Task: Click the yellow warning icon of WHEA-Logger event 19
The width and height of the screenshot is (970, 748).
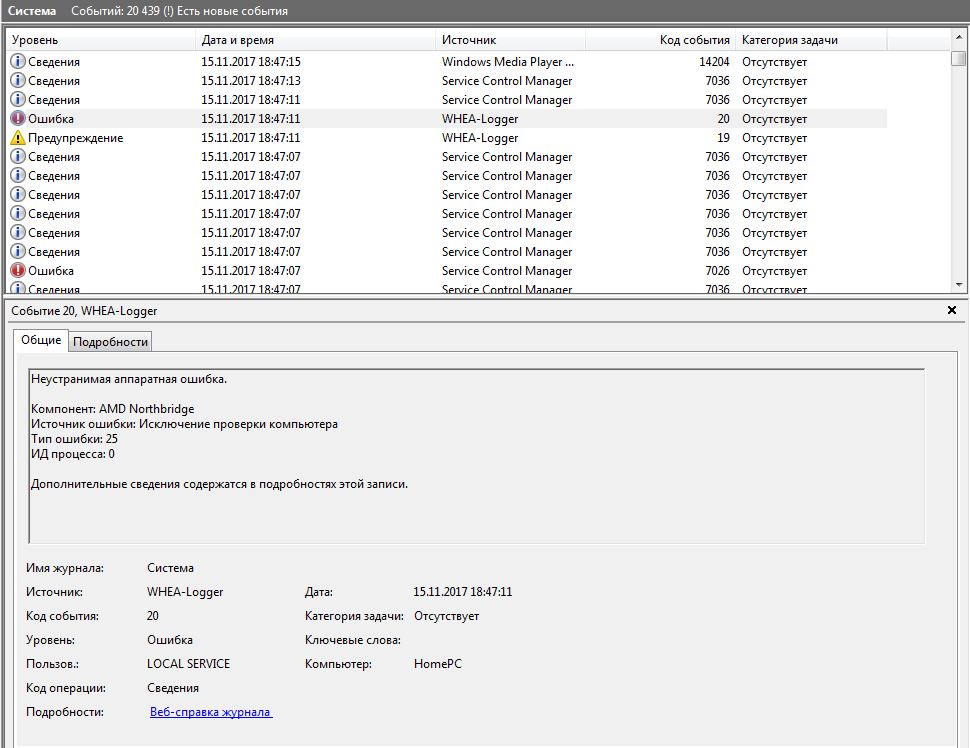Action: coord(18,137)
